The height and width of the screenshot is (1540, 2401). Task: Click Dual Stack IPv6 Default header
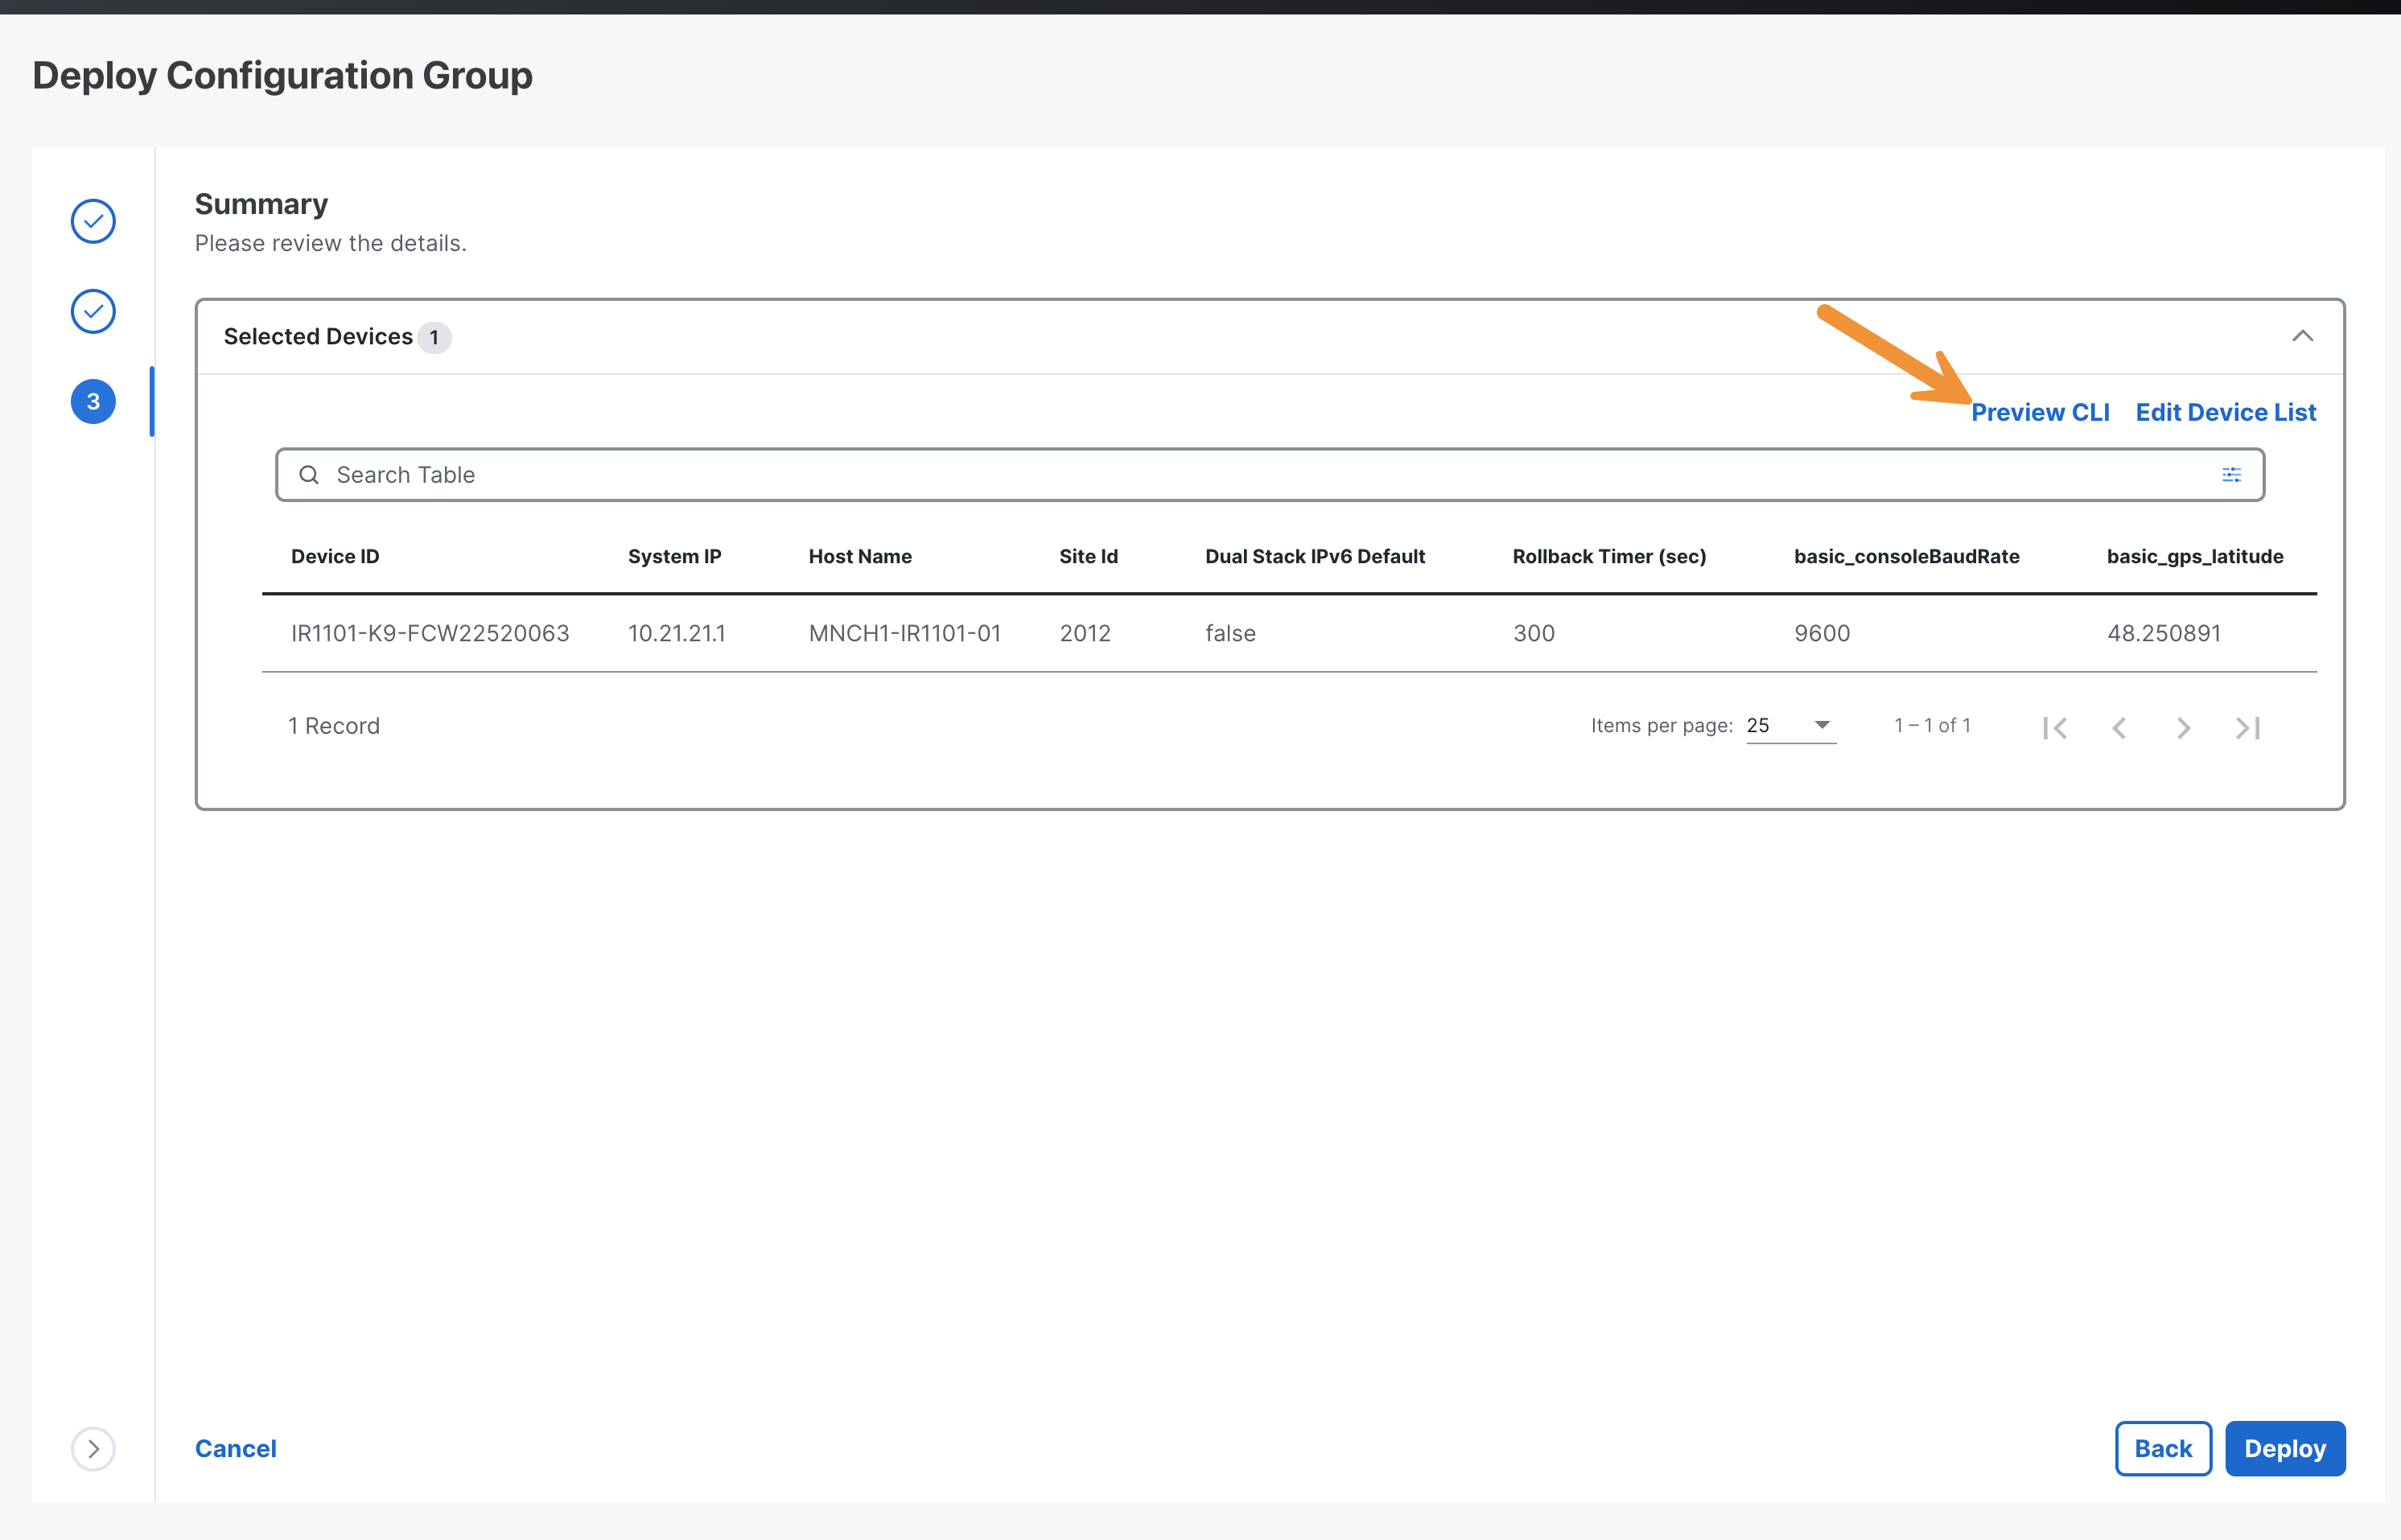pyautogui.click(x=1314, y=556)
